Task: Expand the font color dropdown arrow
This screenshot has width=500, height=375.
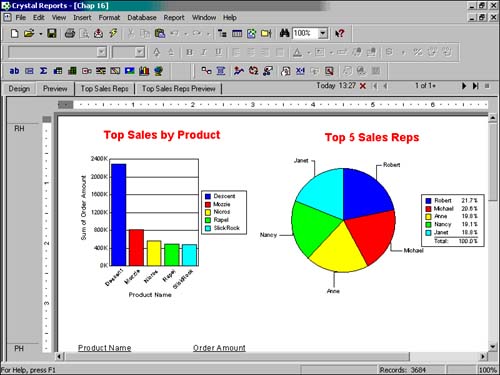Action: [309, 52]
